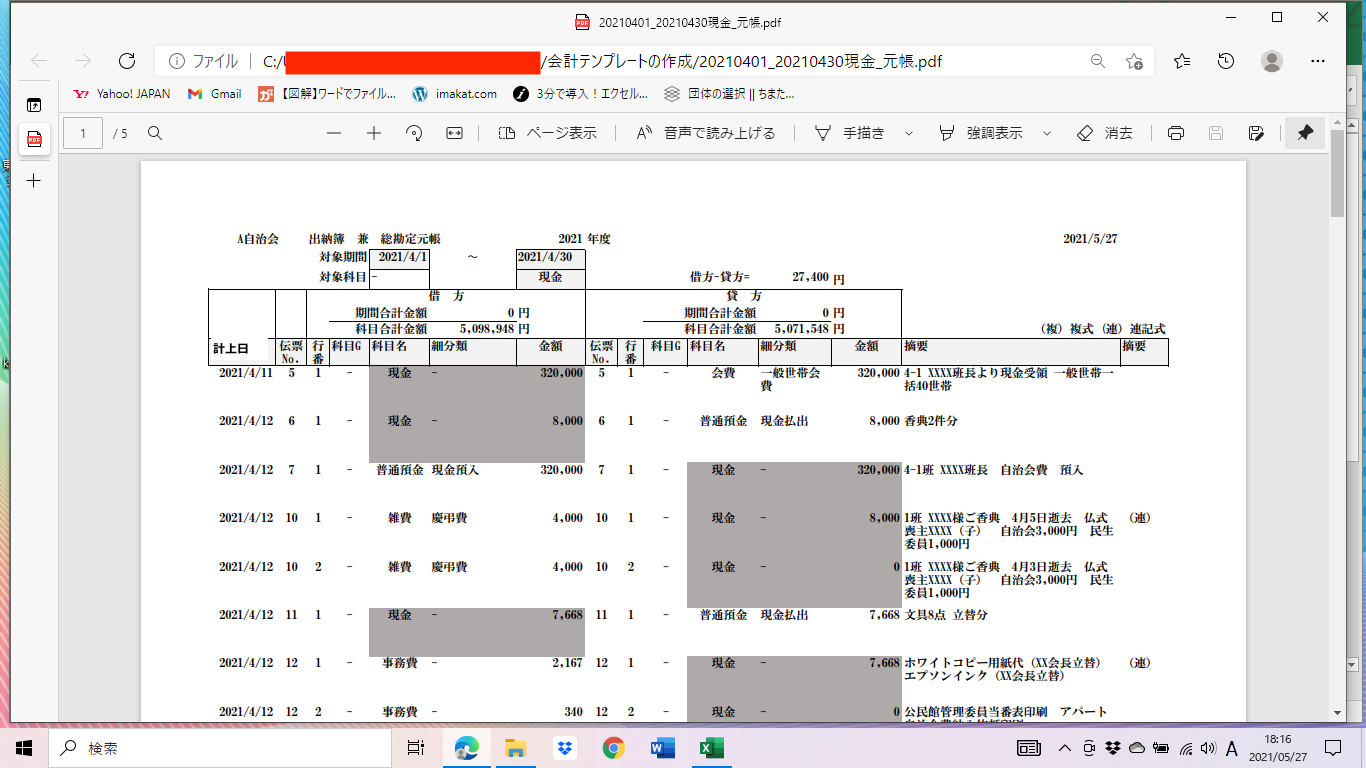
Task: Open the PDF search magnifier
Action: point(155,133)
